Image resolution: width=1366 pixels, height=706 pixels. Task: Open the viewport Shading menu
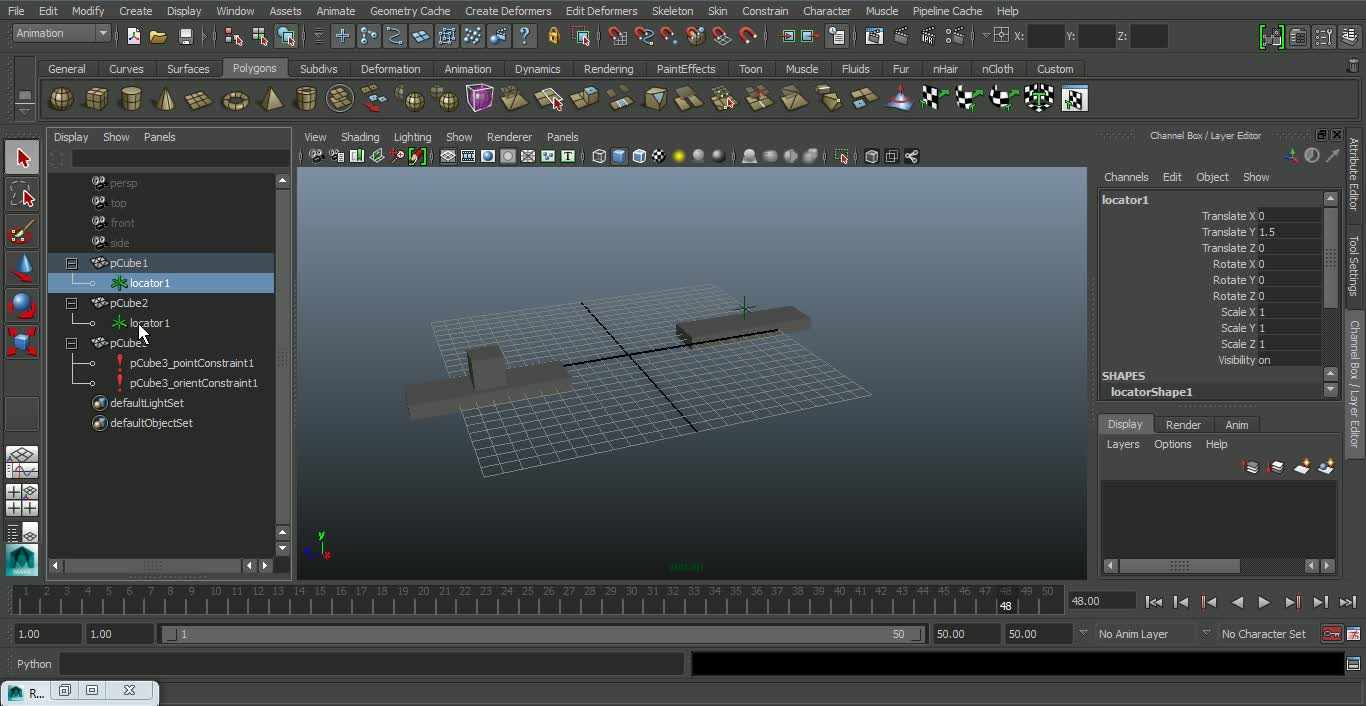point(360,137)
